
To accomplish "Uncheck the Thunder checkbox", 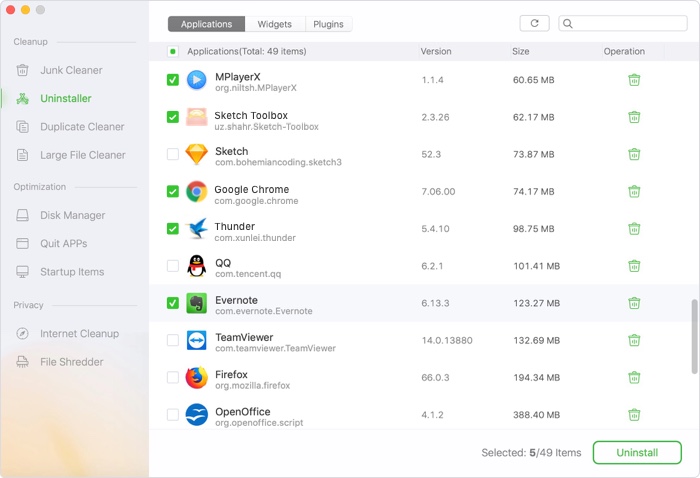I will click(x=173, y=229).
